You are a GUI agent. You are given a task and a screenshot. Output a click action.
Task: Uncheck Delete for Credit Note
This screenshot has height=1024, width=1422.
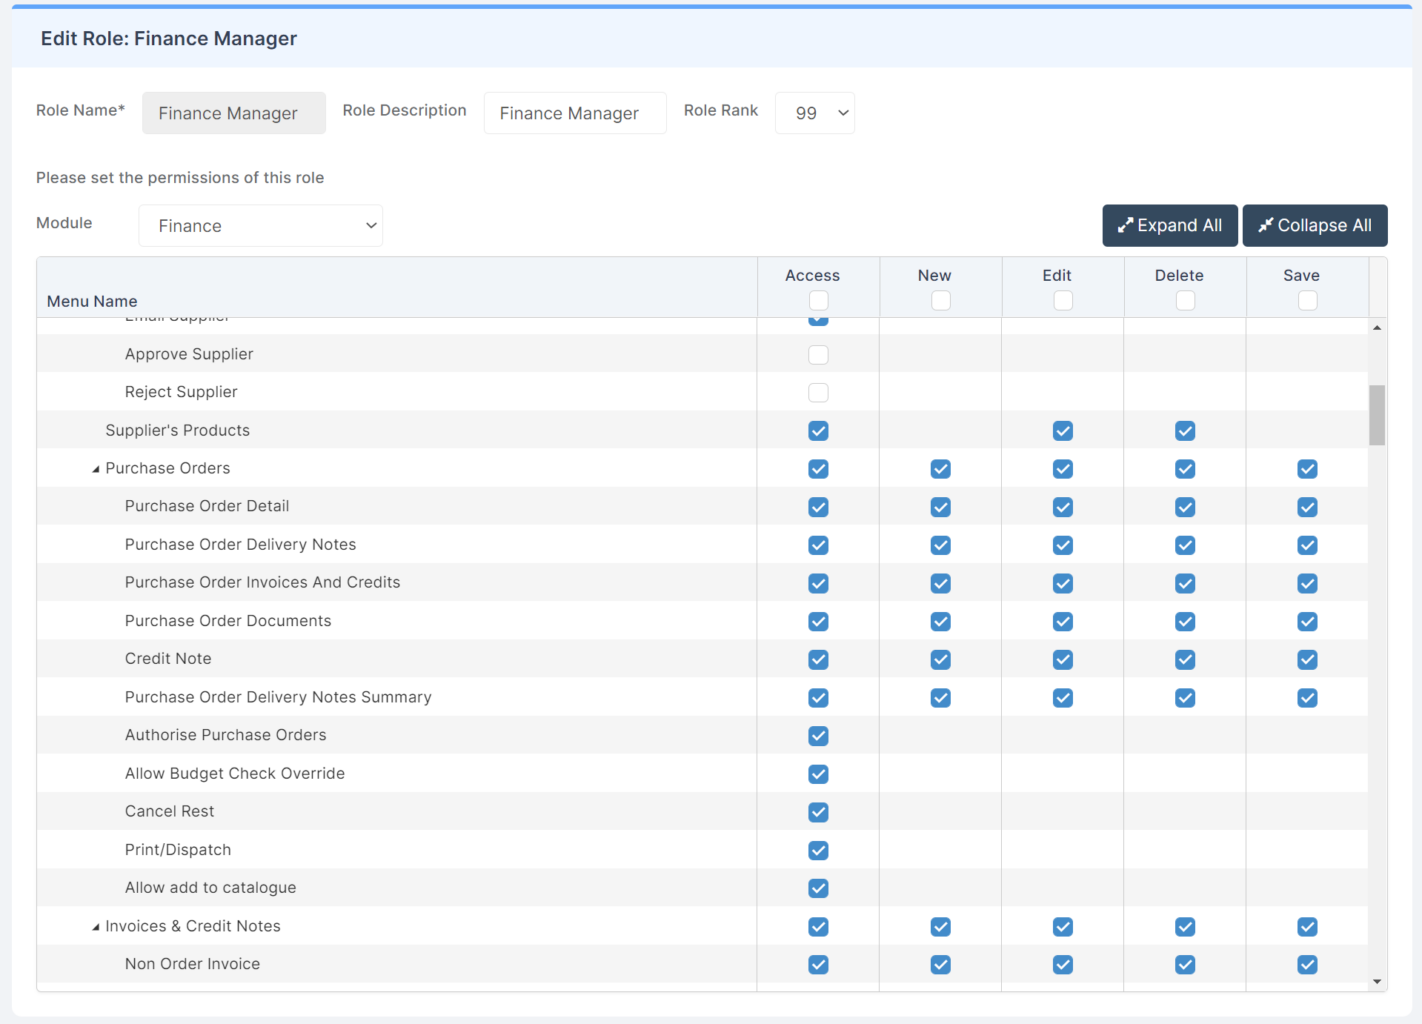[1185, 660]
